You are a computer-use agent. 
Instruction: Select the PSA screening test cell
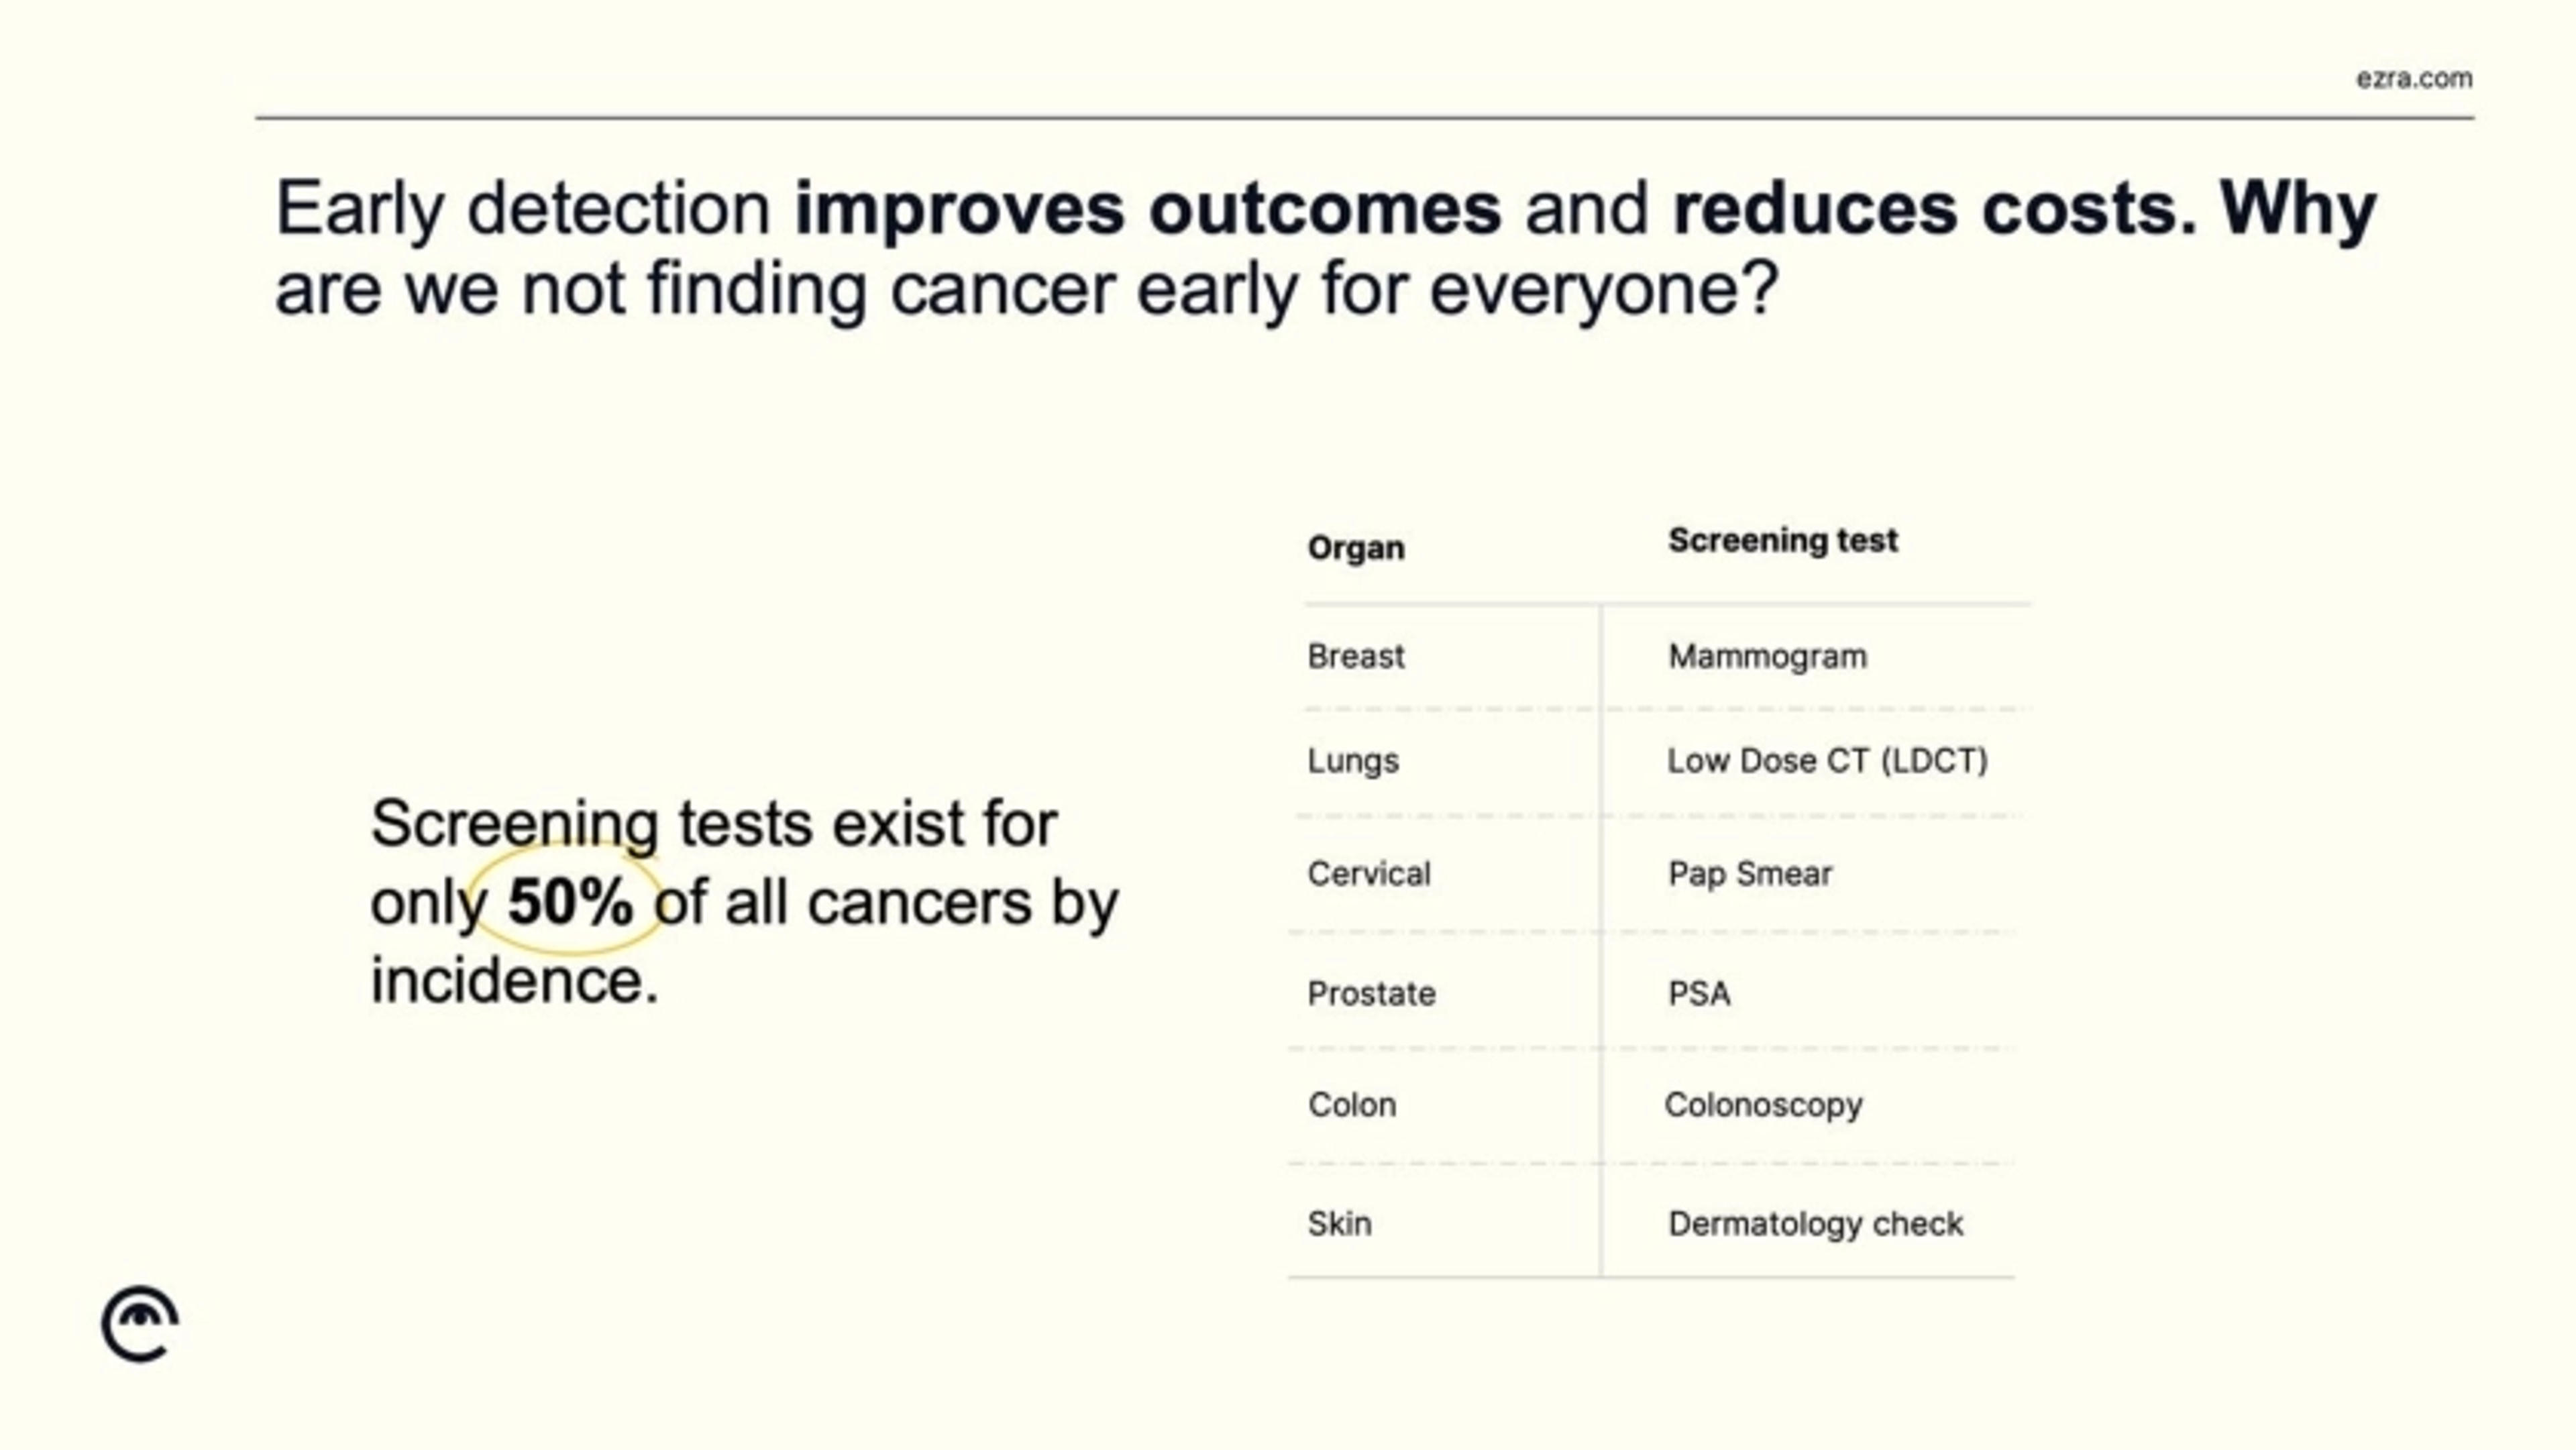[1699, 994]
